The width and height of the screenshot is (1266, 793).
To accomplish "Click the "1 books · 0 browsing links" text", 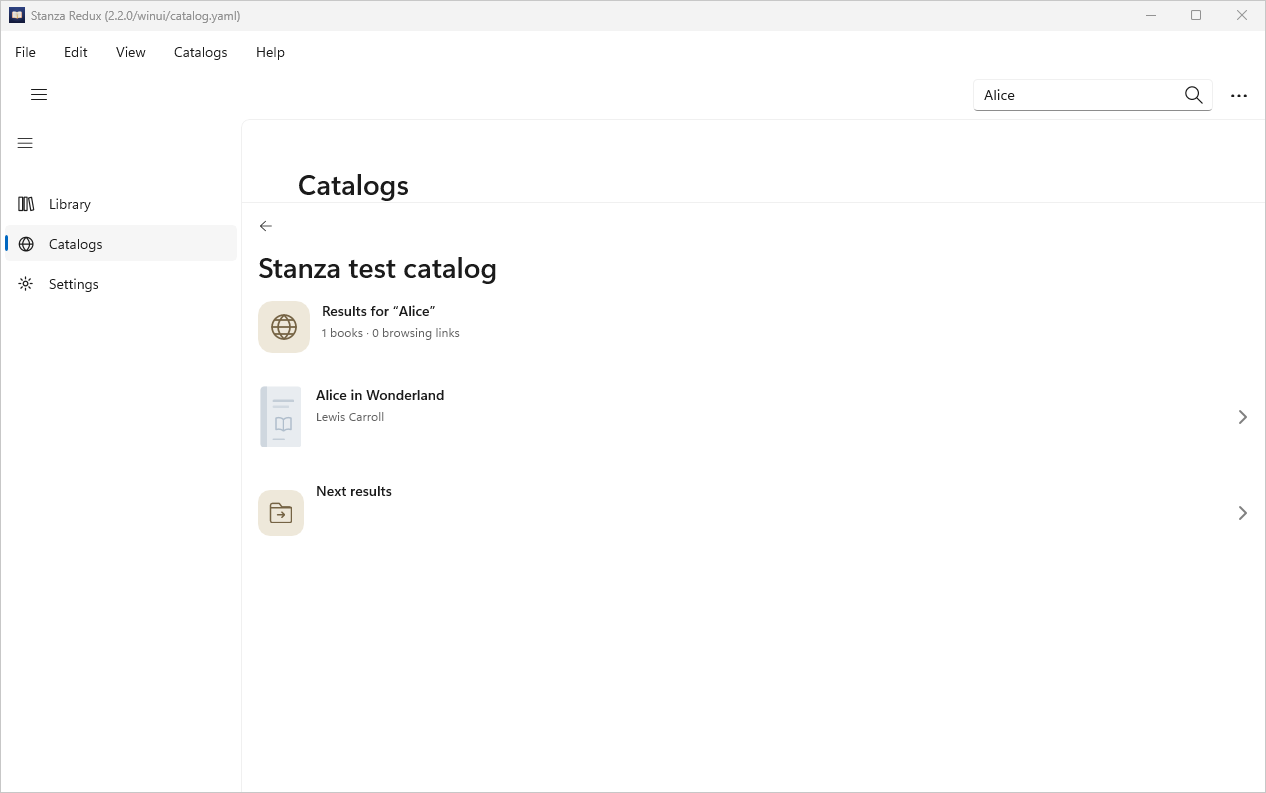I will (391, 333).
